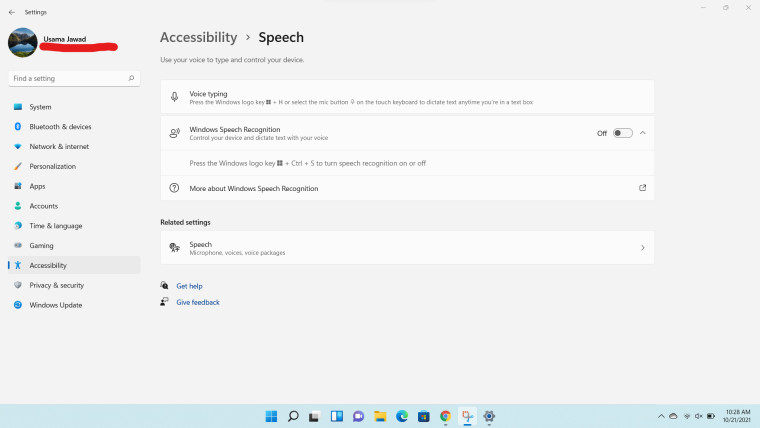
Task: Collapse the Windows Speech Recognition section
Action: [x=643, y=133]
